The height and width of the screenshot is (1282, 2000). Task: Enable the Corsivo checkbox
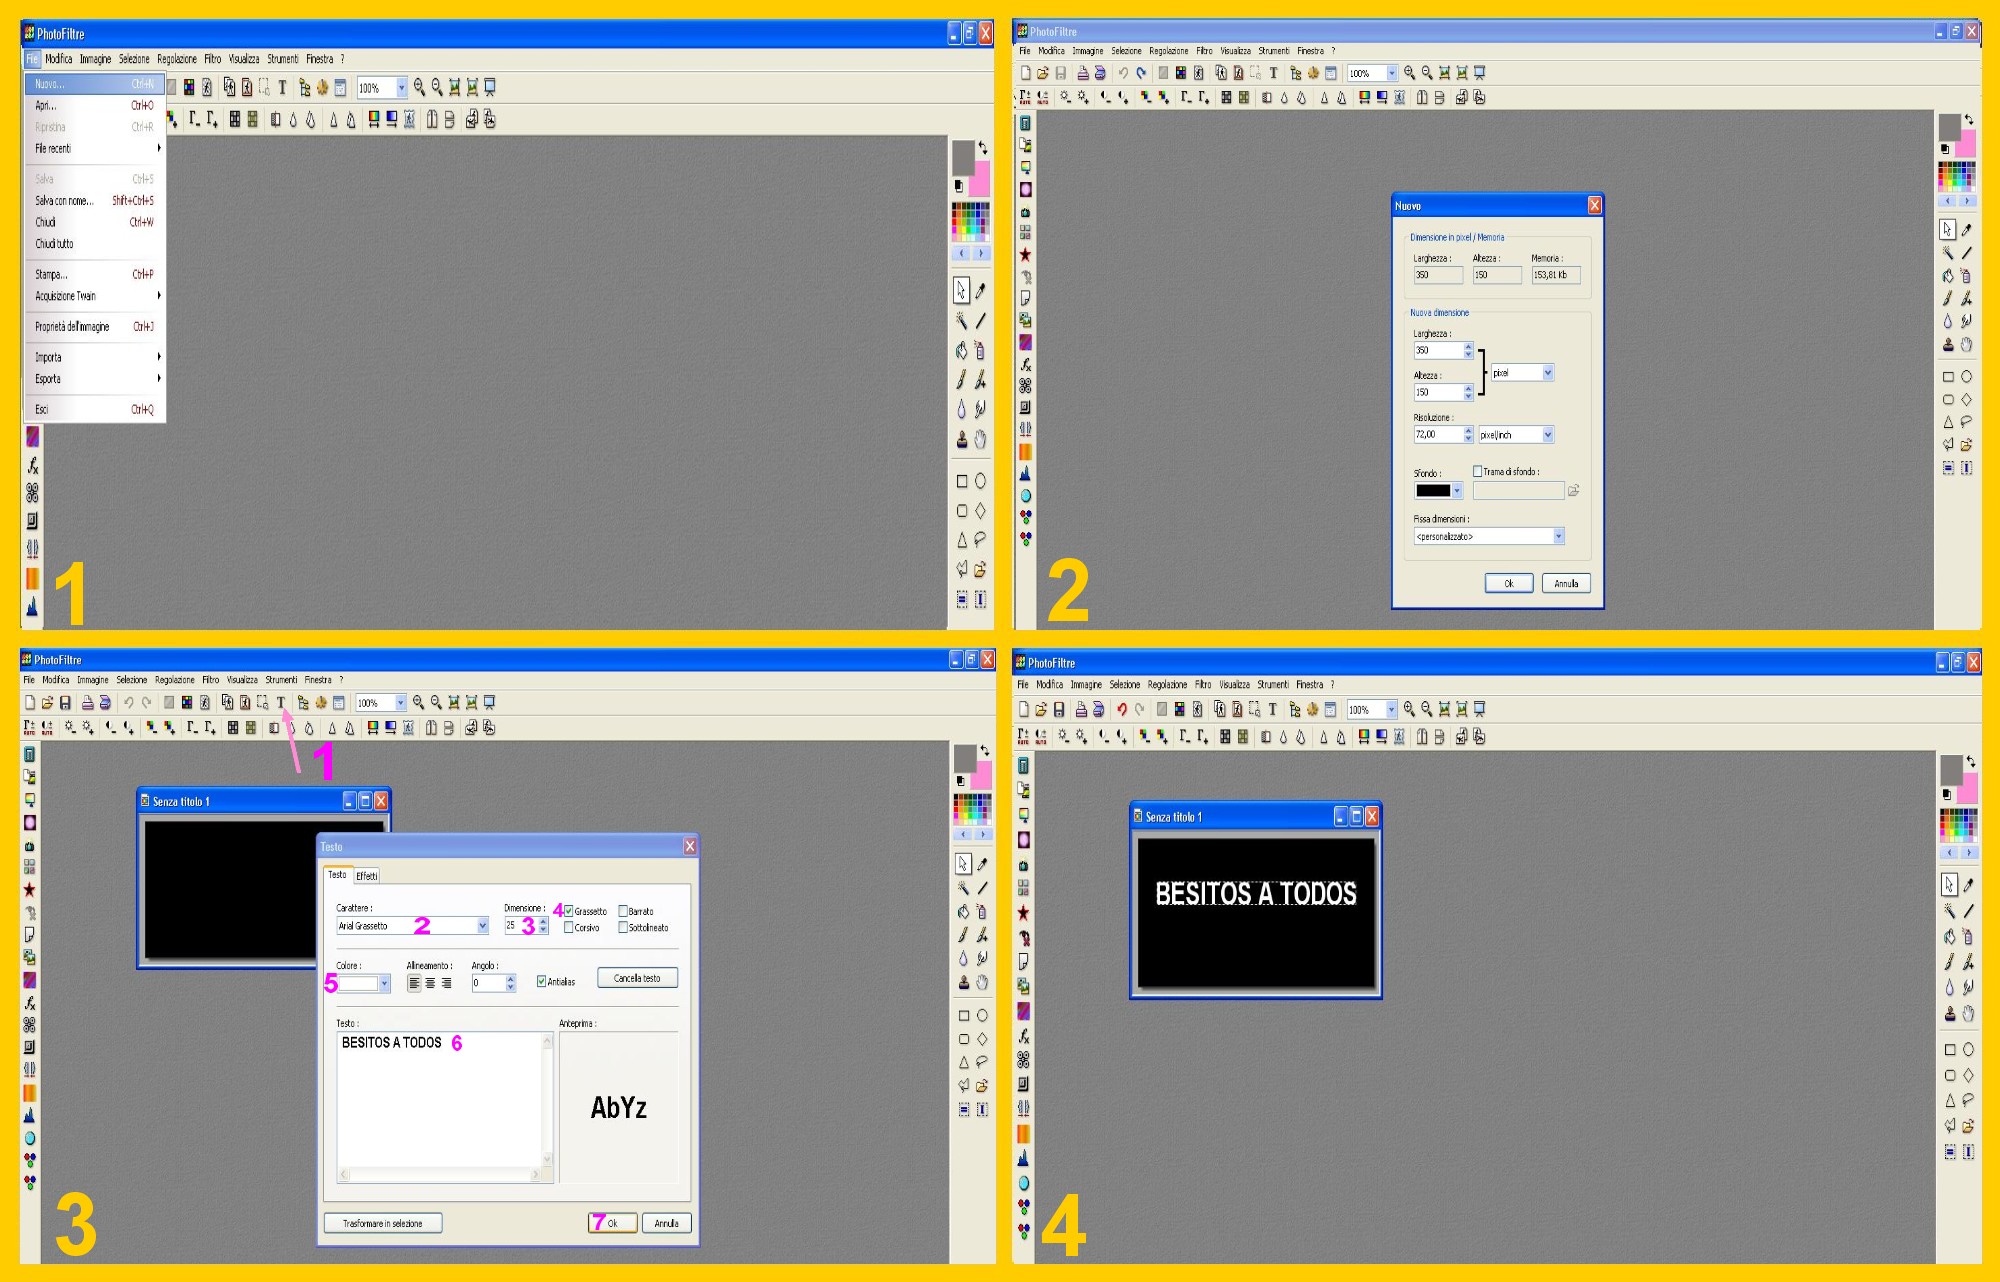(x=569, y=927)
